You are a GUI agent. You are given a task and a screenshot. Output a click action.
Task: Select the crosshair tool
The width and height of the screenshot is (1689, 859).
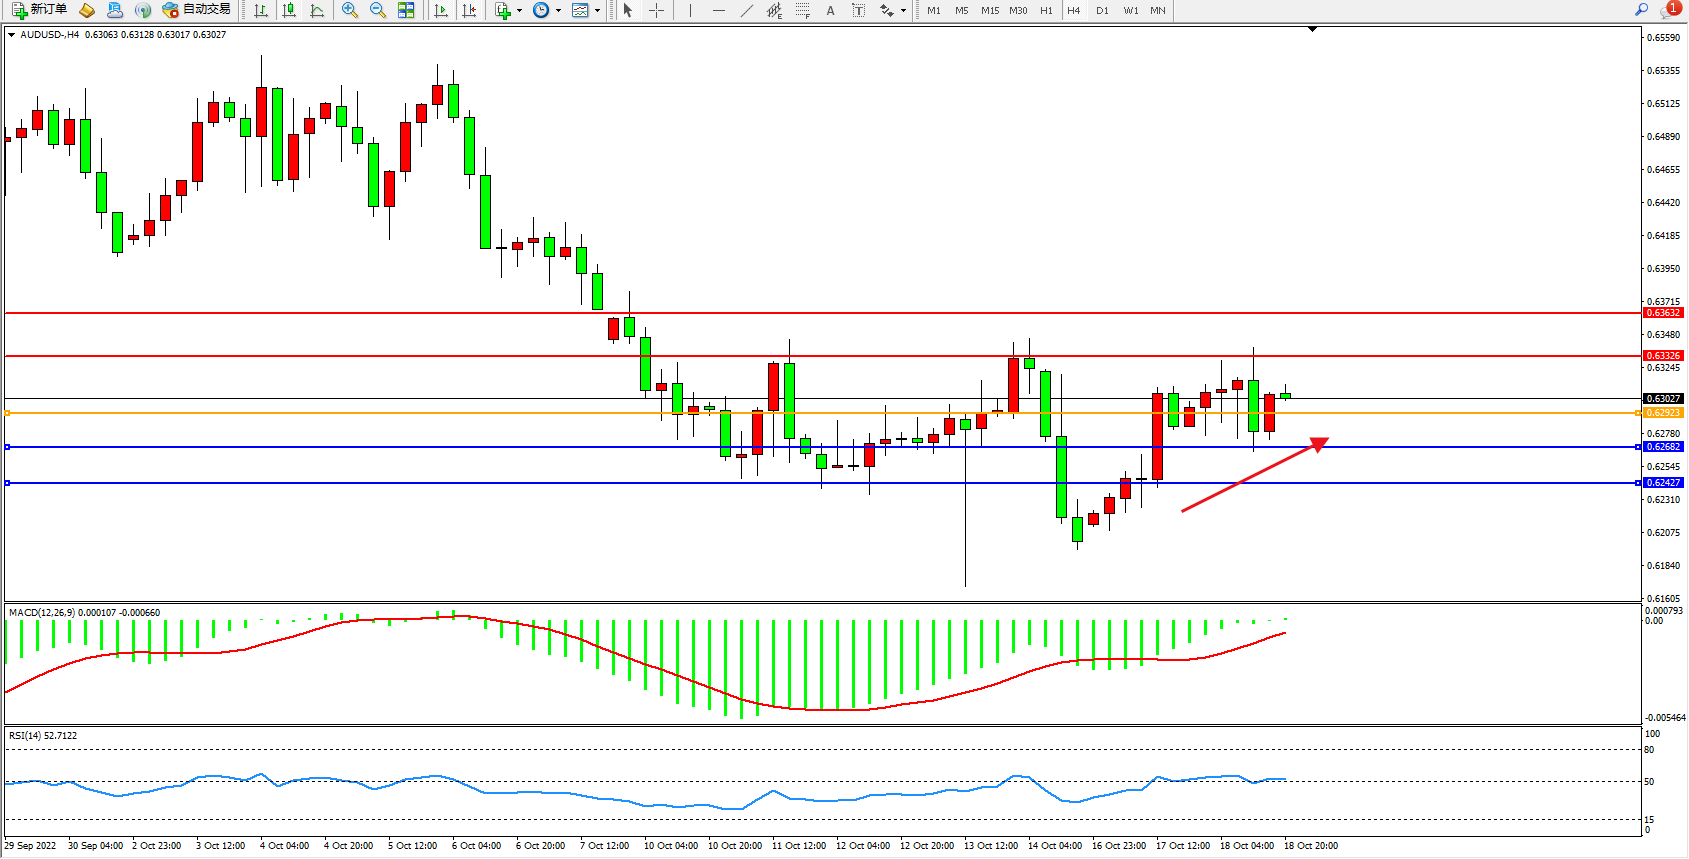(x=656, y=10)
